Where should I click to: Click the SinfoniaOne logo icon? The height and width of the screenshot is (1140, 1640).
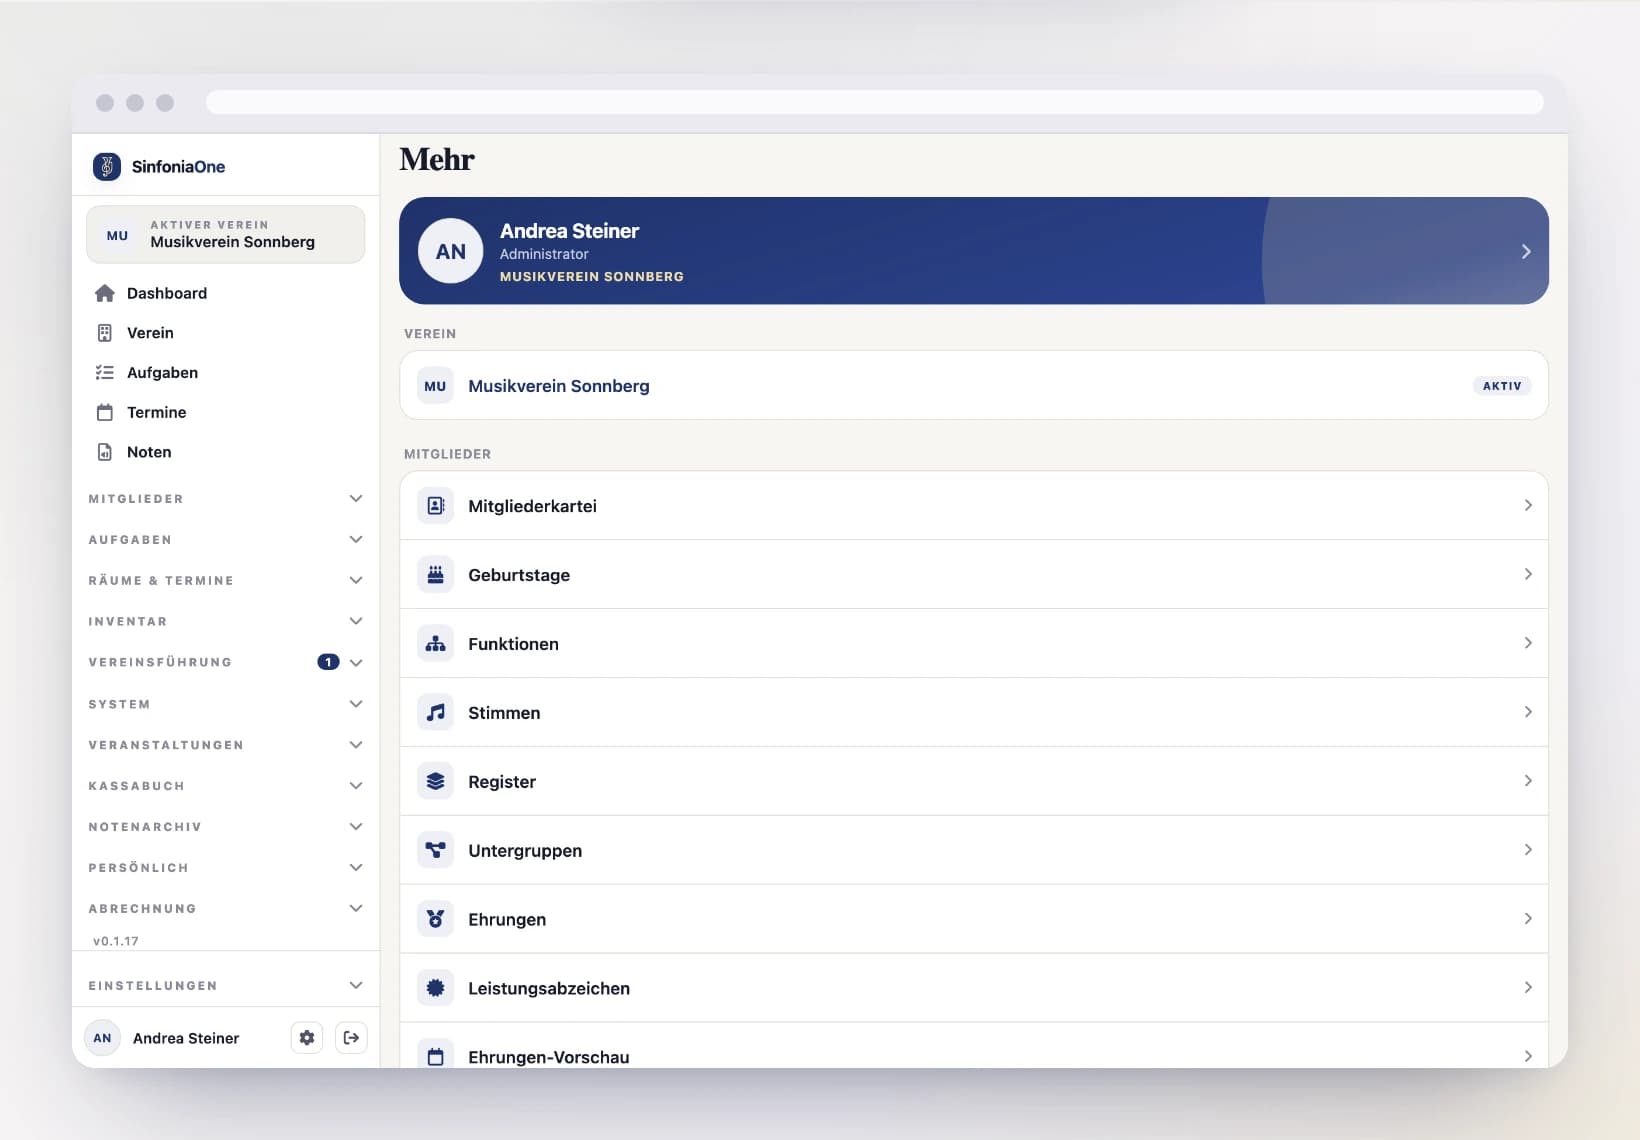(107, 166)
